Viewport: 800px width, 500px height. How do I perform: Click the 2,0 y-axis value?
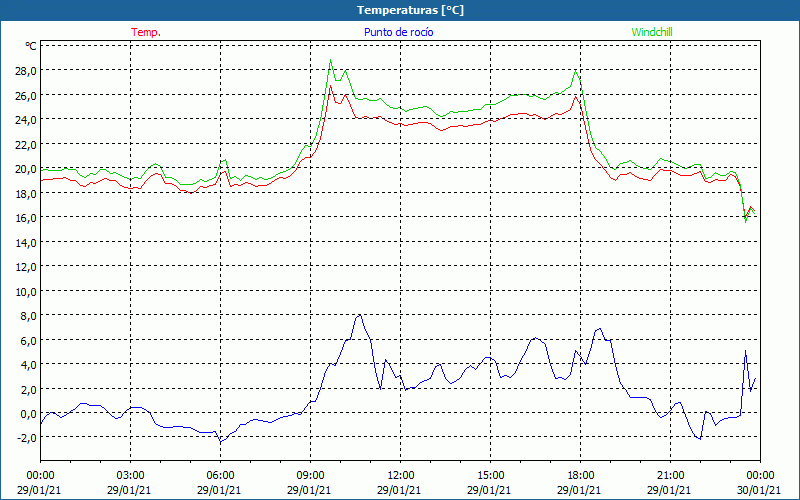click(28, 390)
